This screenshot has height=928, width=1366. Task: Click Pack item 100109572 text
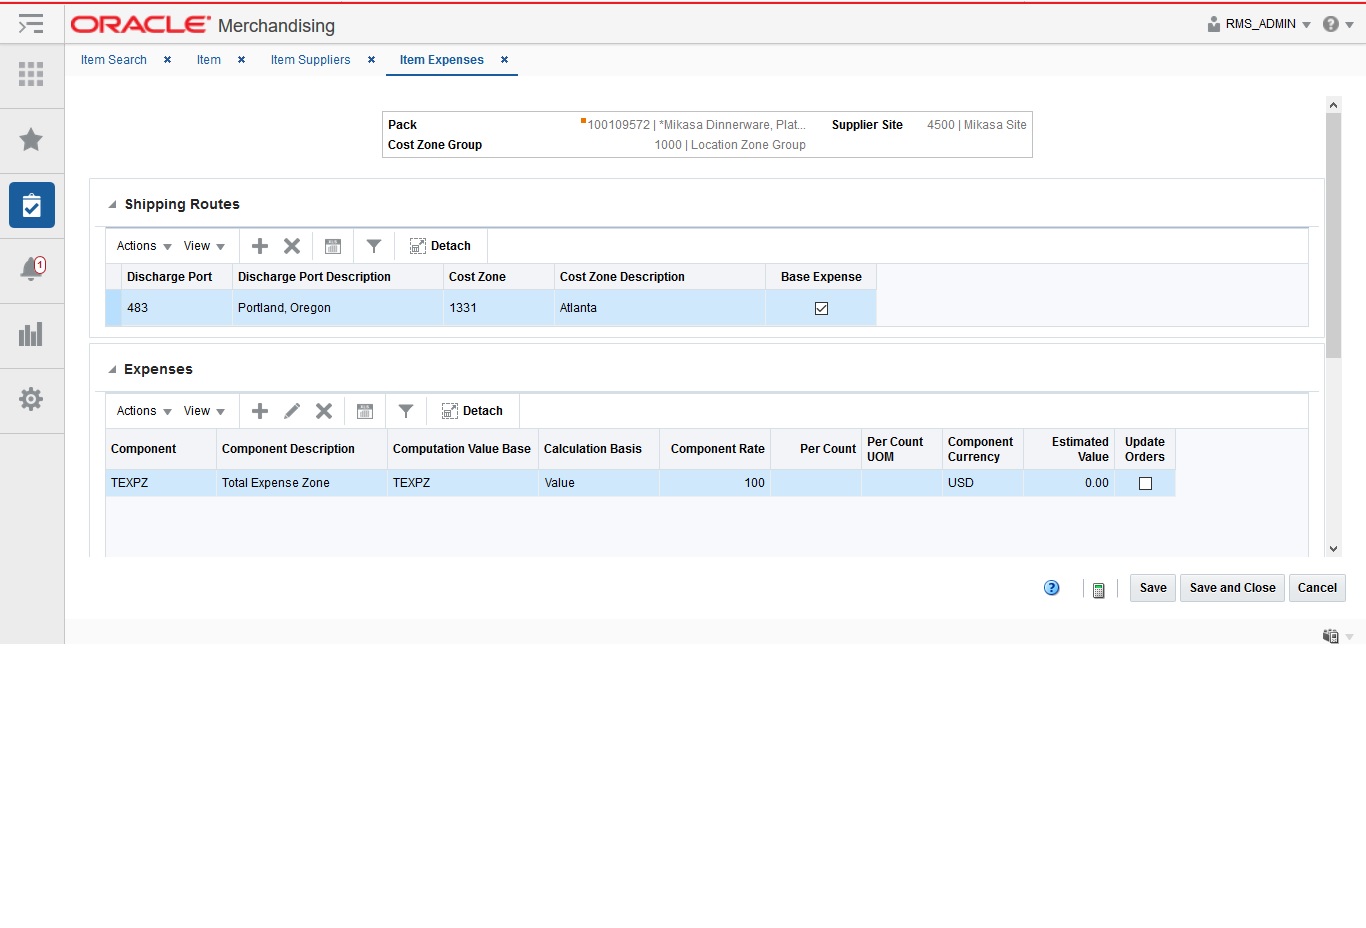(696, 125)
